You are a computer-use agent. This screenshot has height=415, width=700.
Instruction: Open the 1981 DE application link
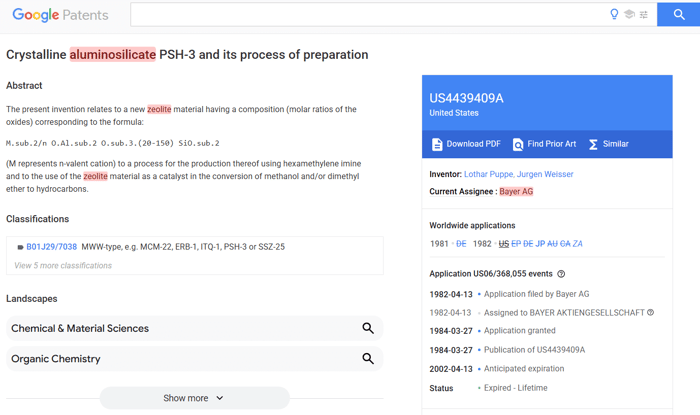point(461,244)
